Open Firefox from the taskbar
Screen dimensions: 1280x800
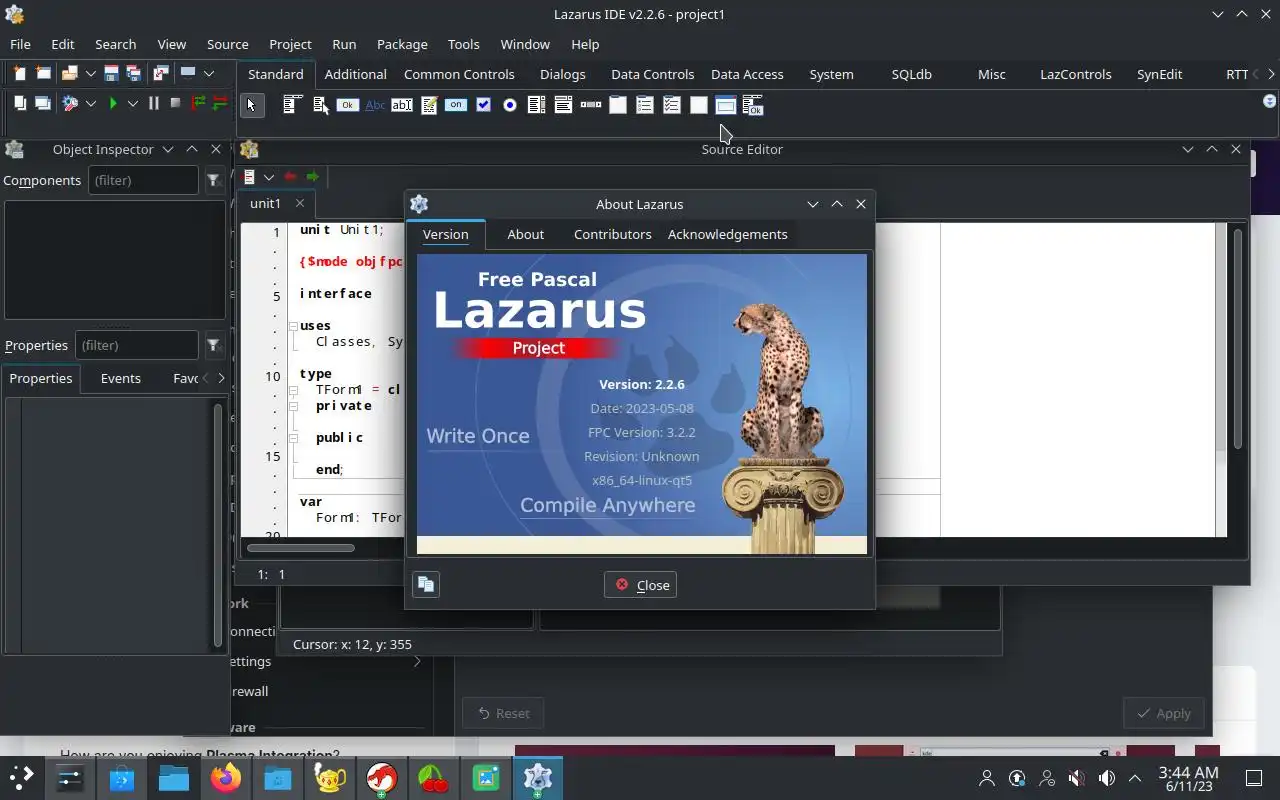coord(226,778)
